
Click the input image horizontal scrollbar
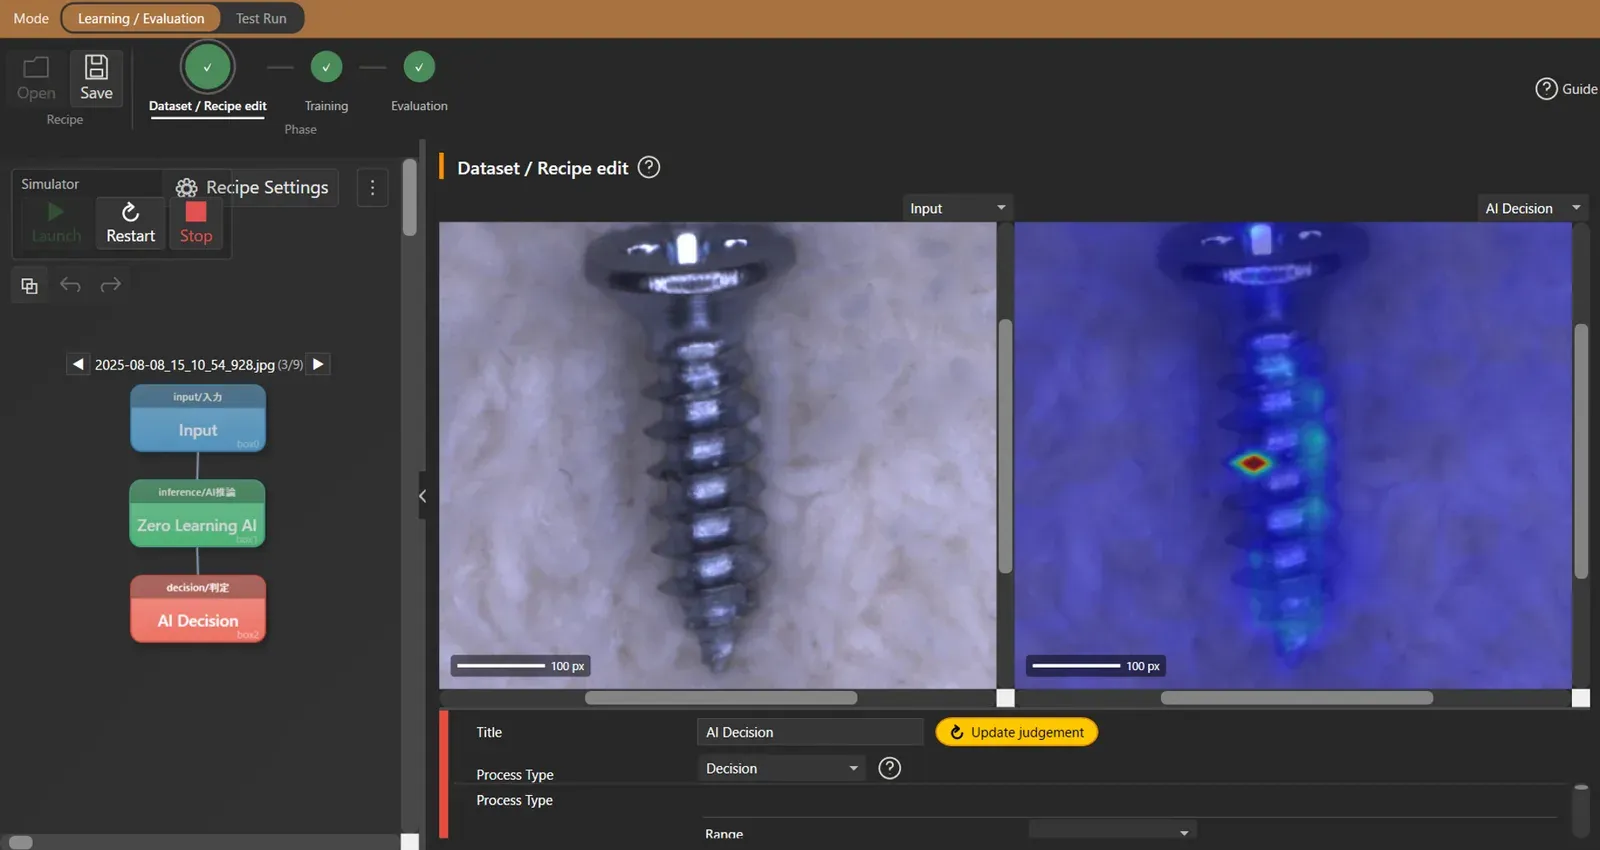coord(721,698)
